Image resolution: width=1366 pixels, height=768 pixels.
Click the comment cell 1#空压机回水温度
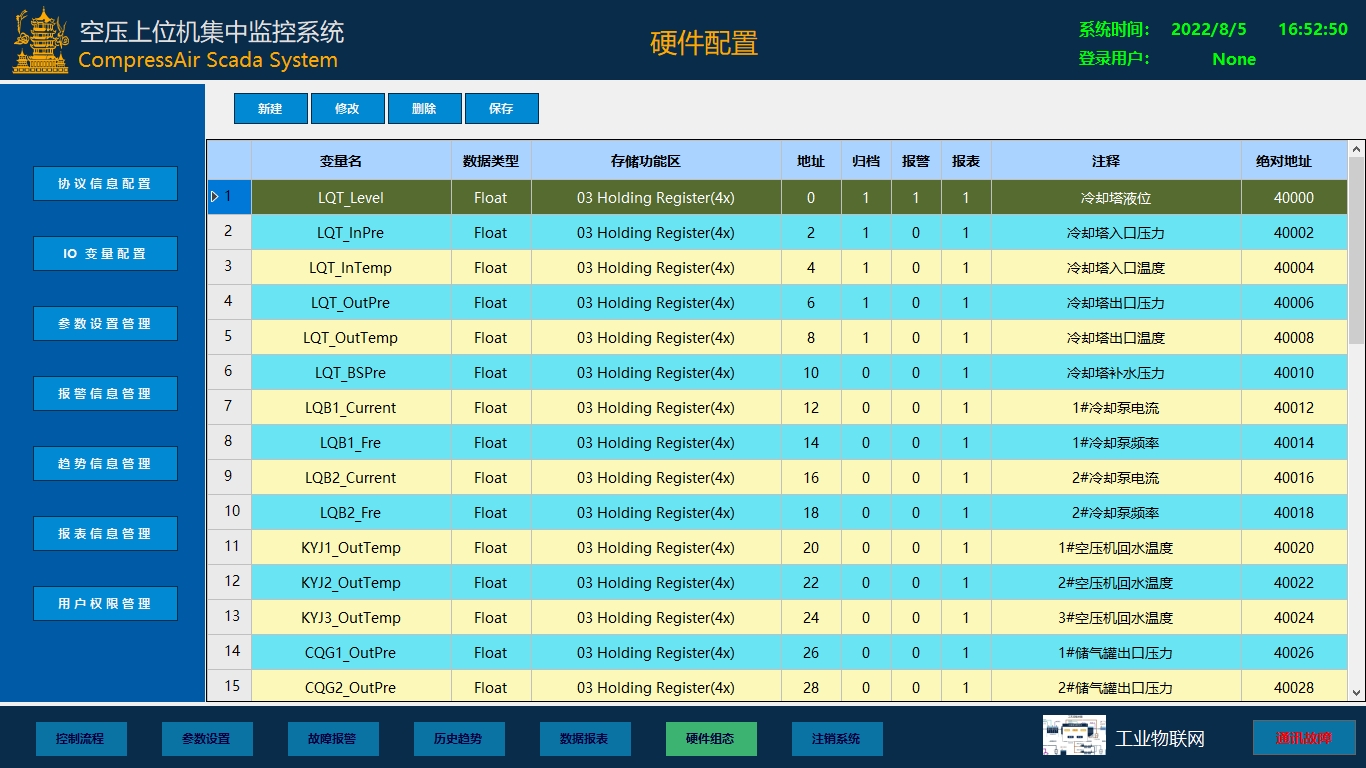point(1116,548)
